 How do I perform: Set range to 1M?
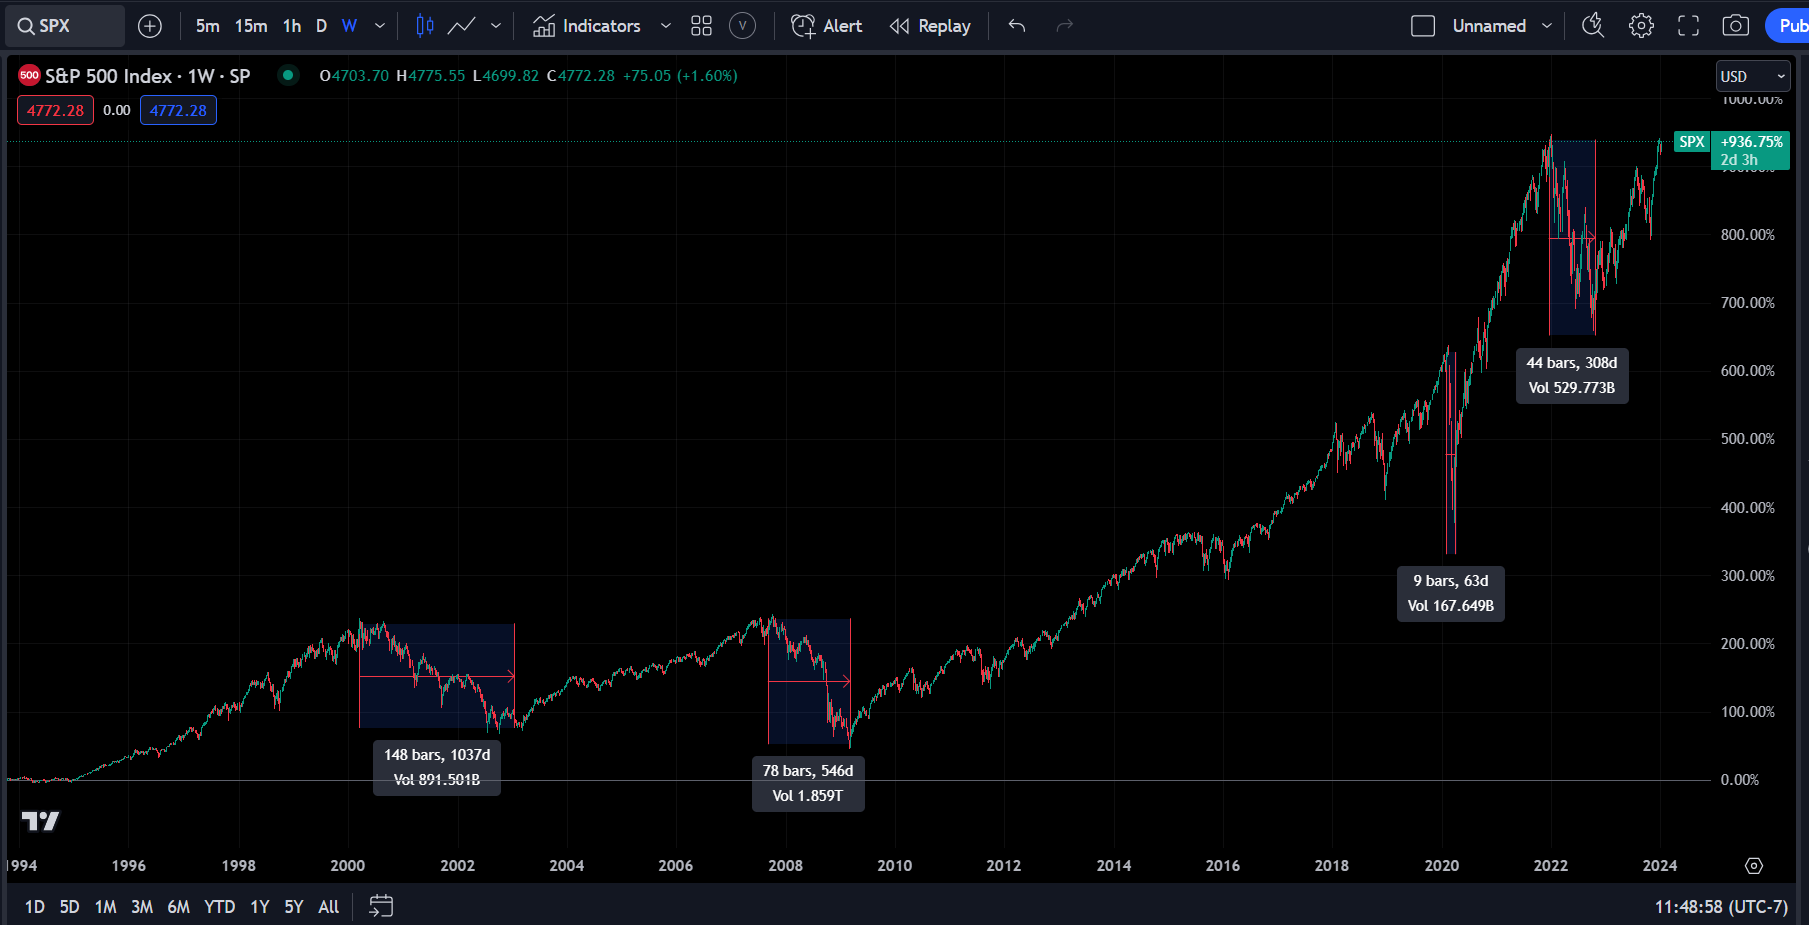[105, 907]
